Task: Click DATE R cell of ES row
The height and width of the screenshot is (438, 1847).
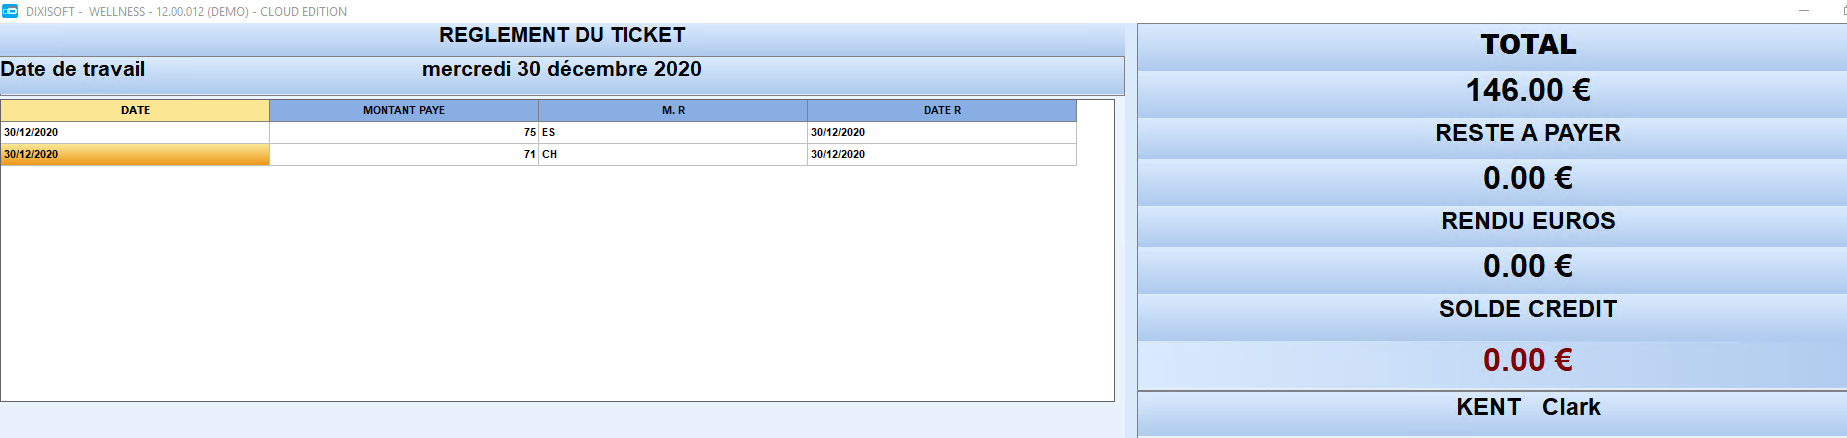Action: tap(942, 132)
